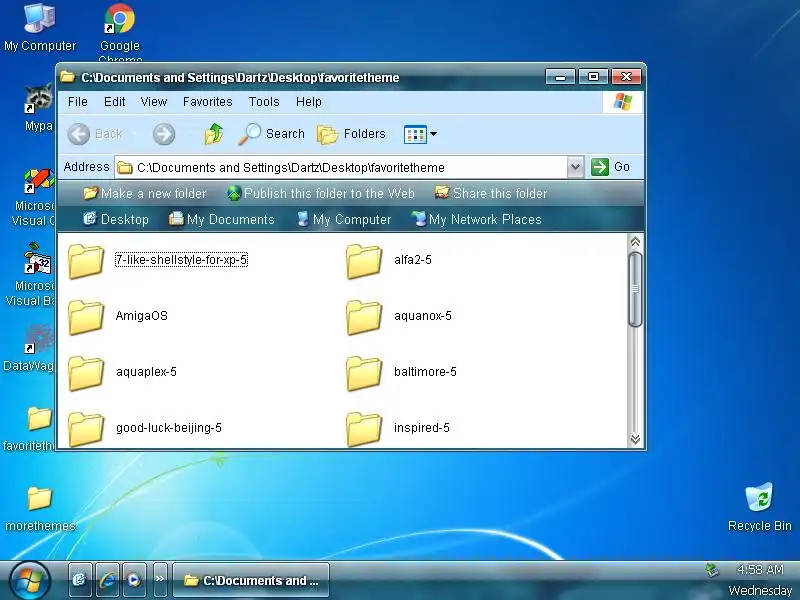Select the aquaplex-5 folder icon
Image resolution: width=800 pixels, height=600 pixels.
(x=86, y=373)
